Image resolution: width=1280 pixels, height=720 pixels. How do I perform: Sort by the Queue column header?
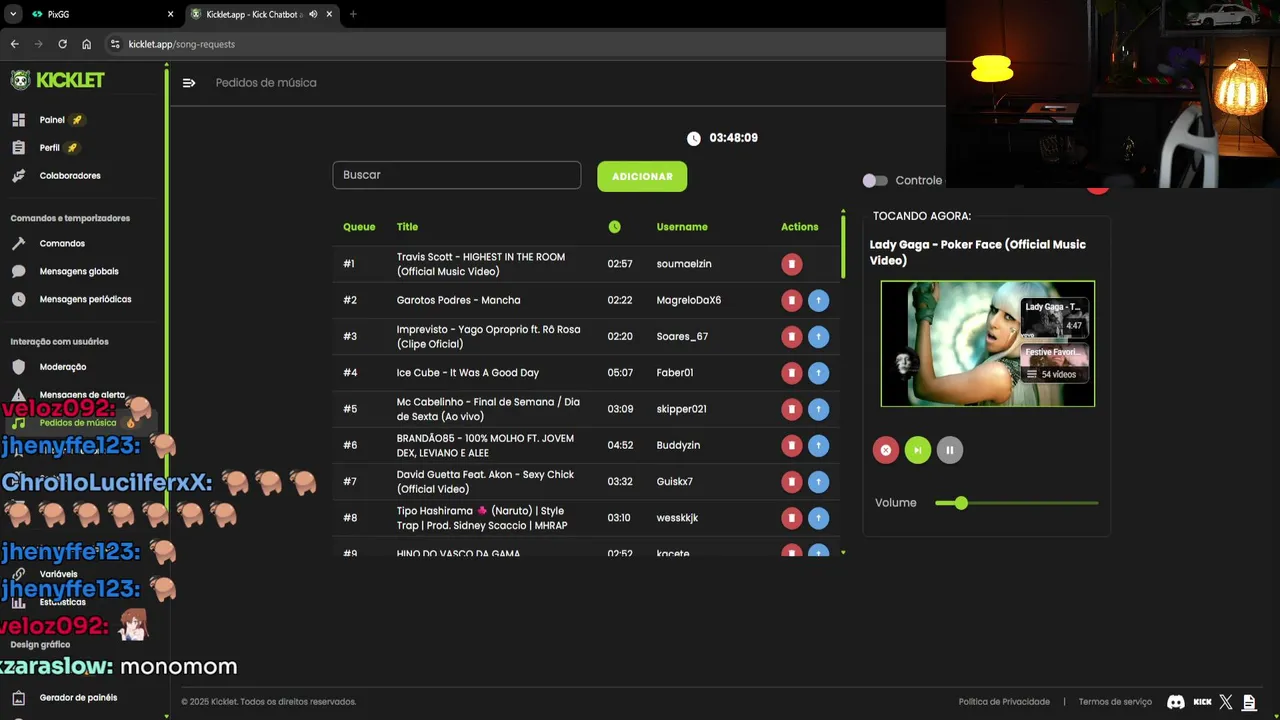359,227
